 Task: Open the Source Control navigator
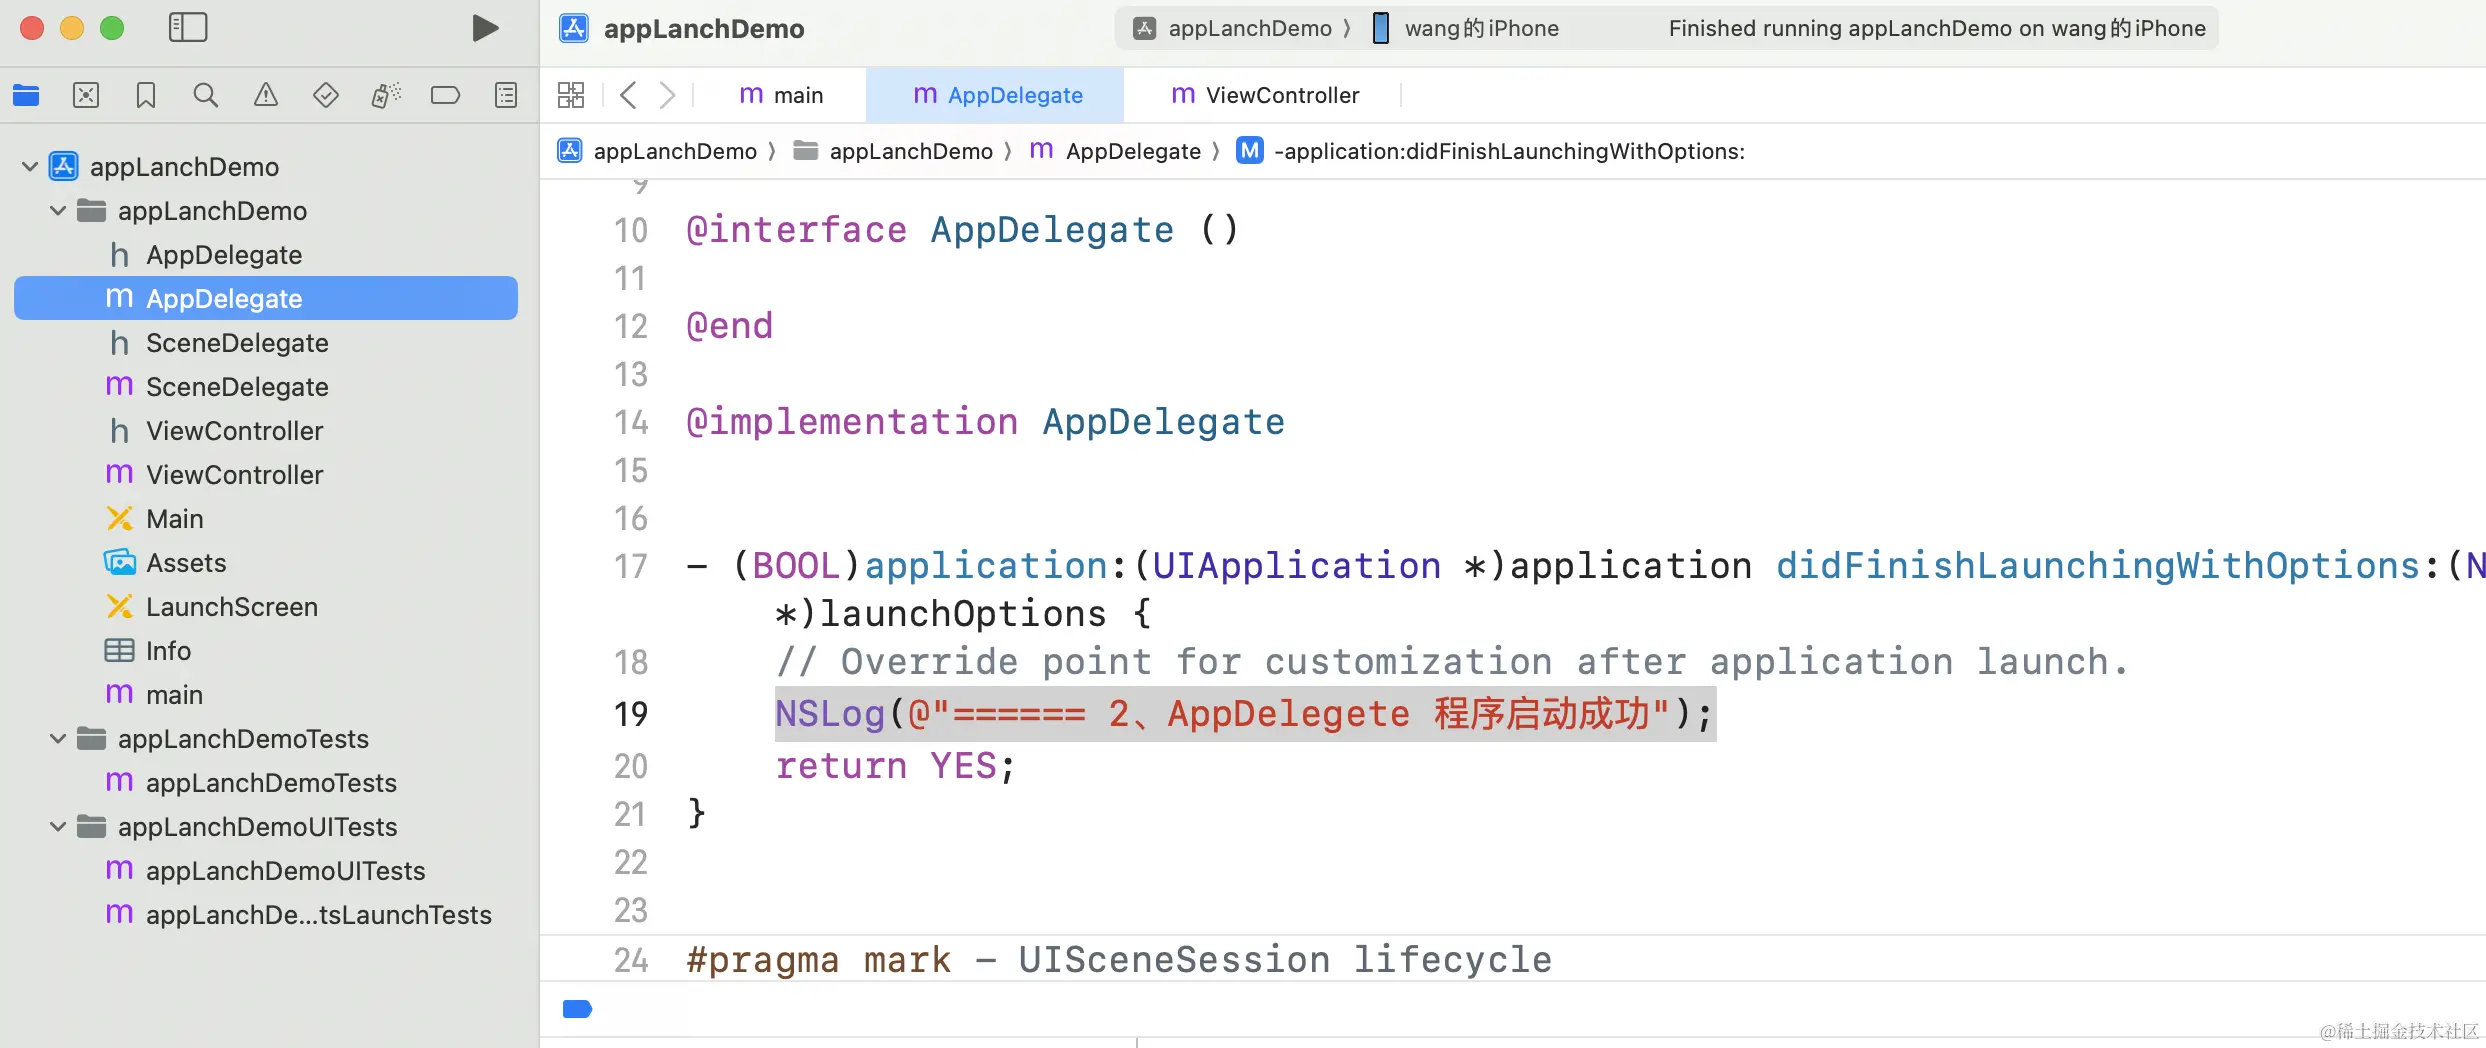[86, 95]
